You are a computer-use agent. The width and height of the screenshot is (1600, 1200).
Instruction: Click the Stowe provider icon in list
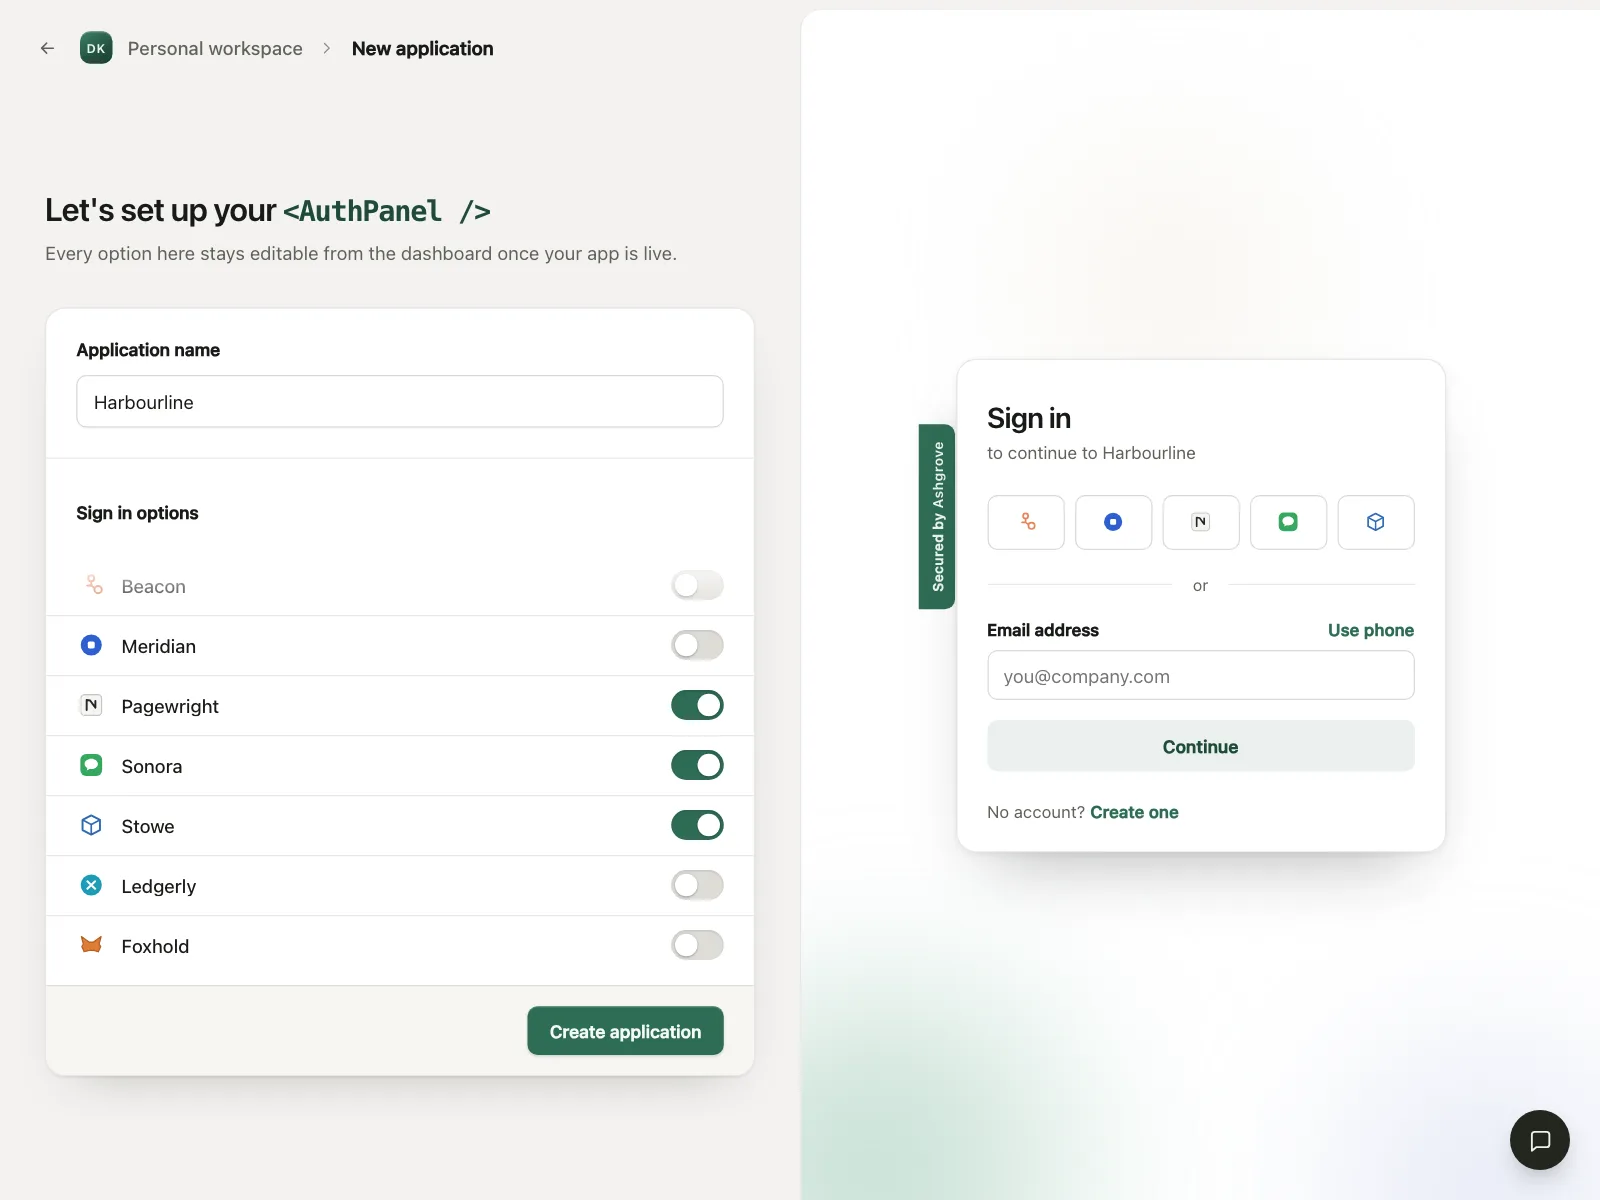91,825
